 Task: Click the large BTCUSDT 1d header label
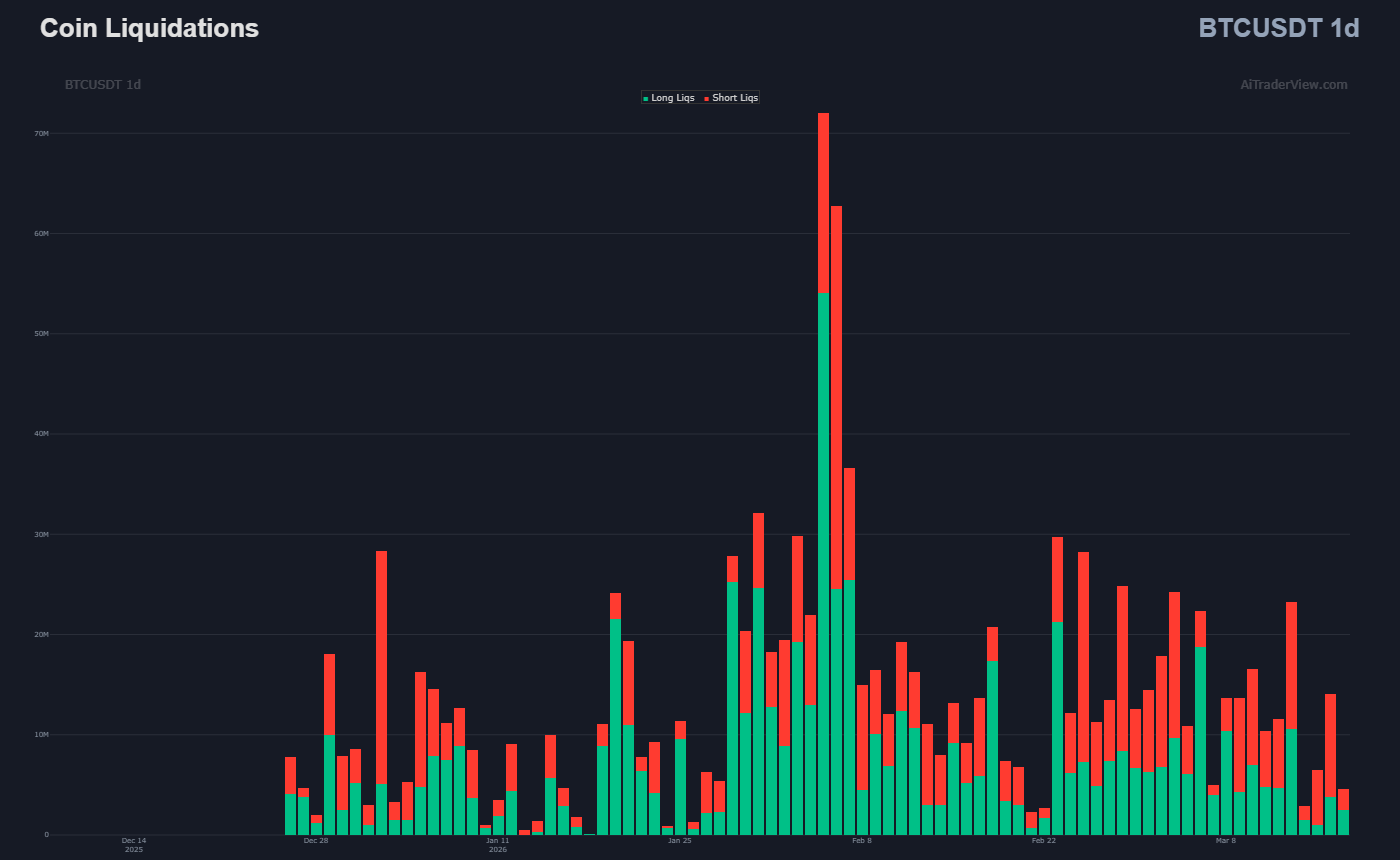click(1278, 28)
